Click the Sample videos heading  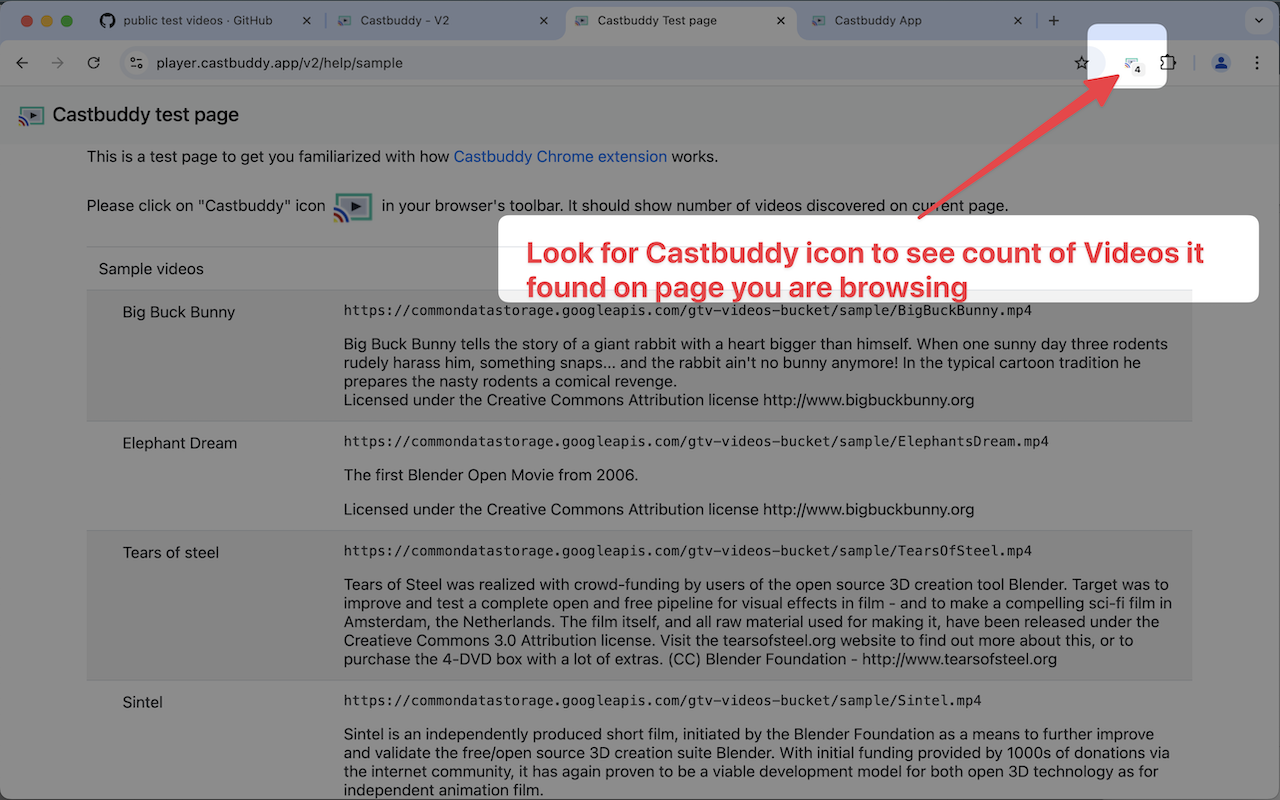151,269
